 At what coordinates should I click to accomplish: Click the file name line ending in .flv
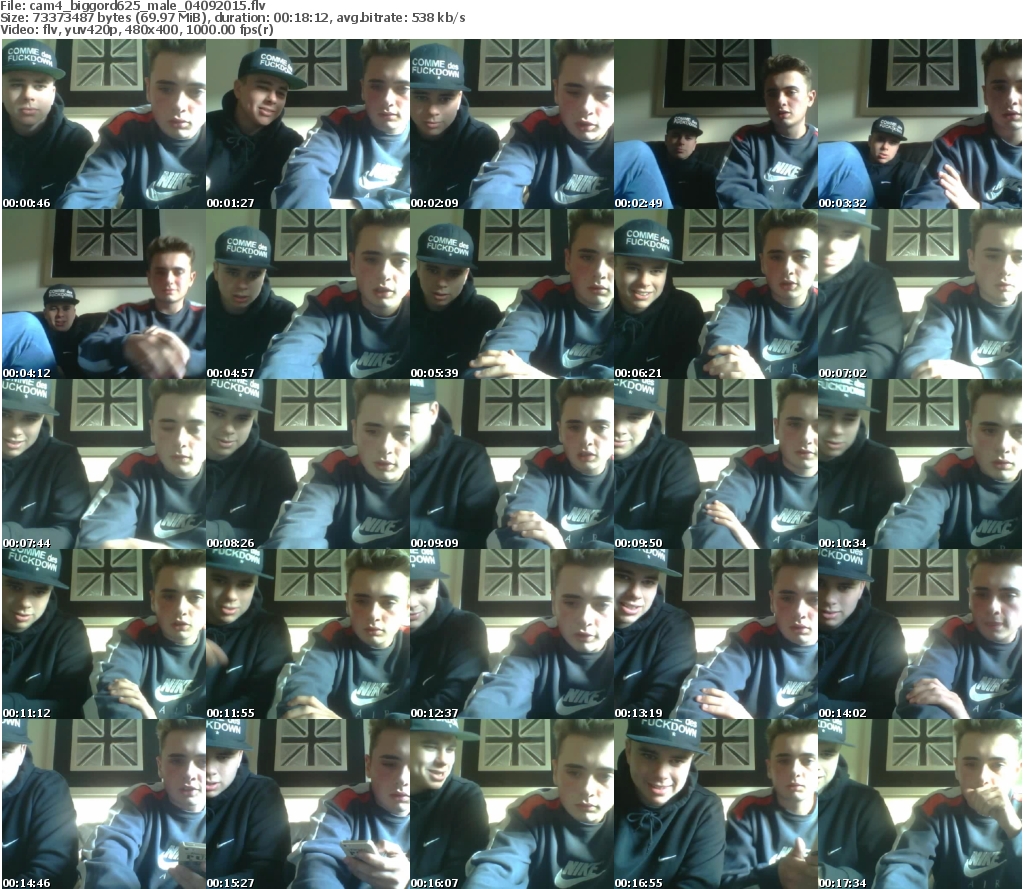tap(133, 6)
